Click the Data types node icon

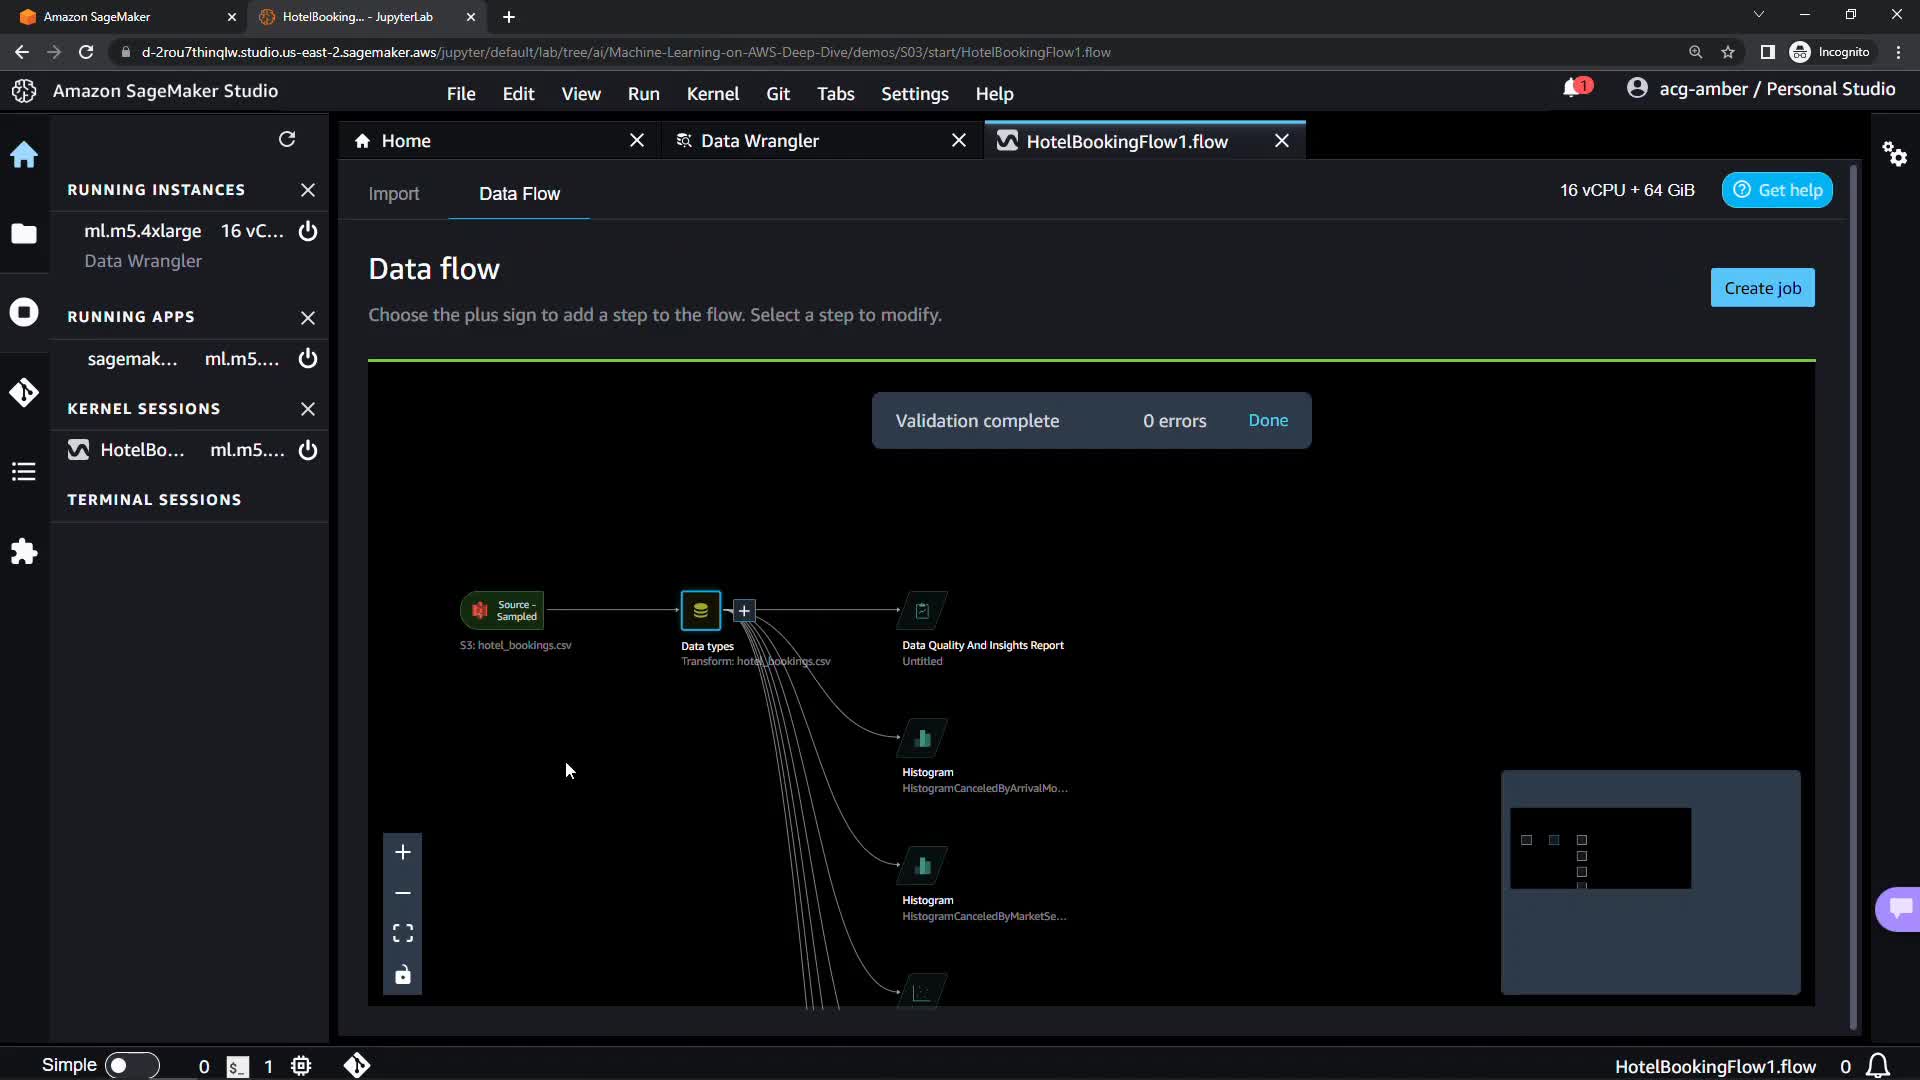pos(700,610)
